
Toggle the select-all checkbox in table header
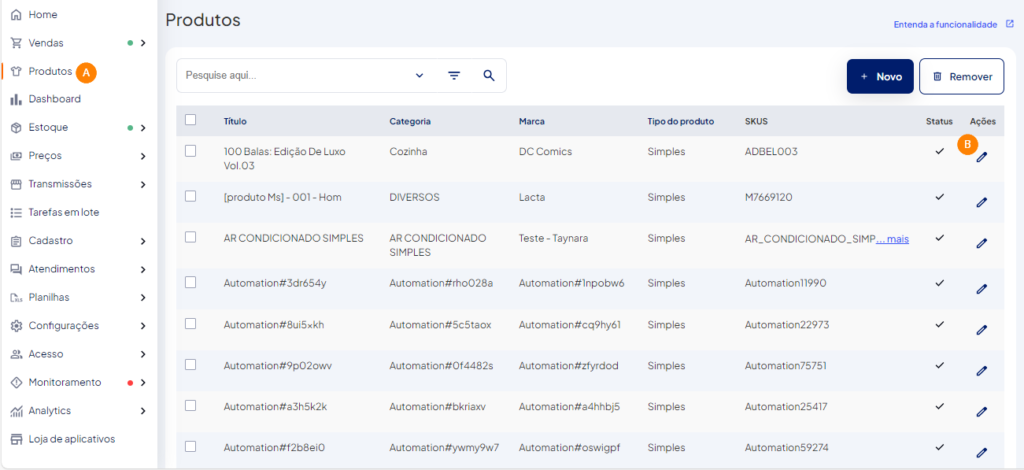click(x=191, y=119)
